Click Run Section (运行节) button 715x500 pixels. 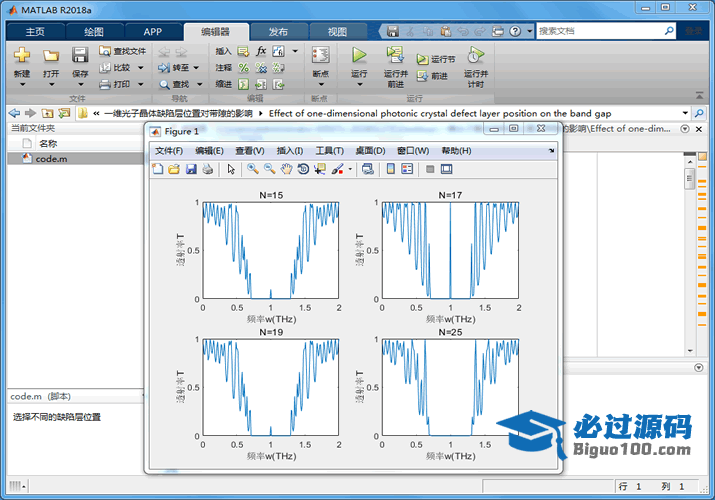click(x=436, y=59)
